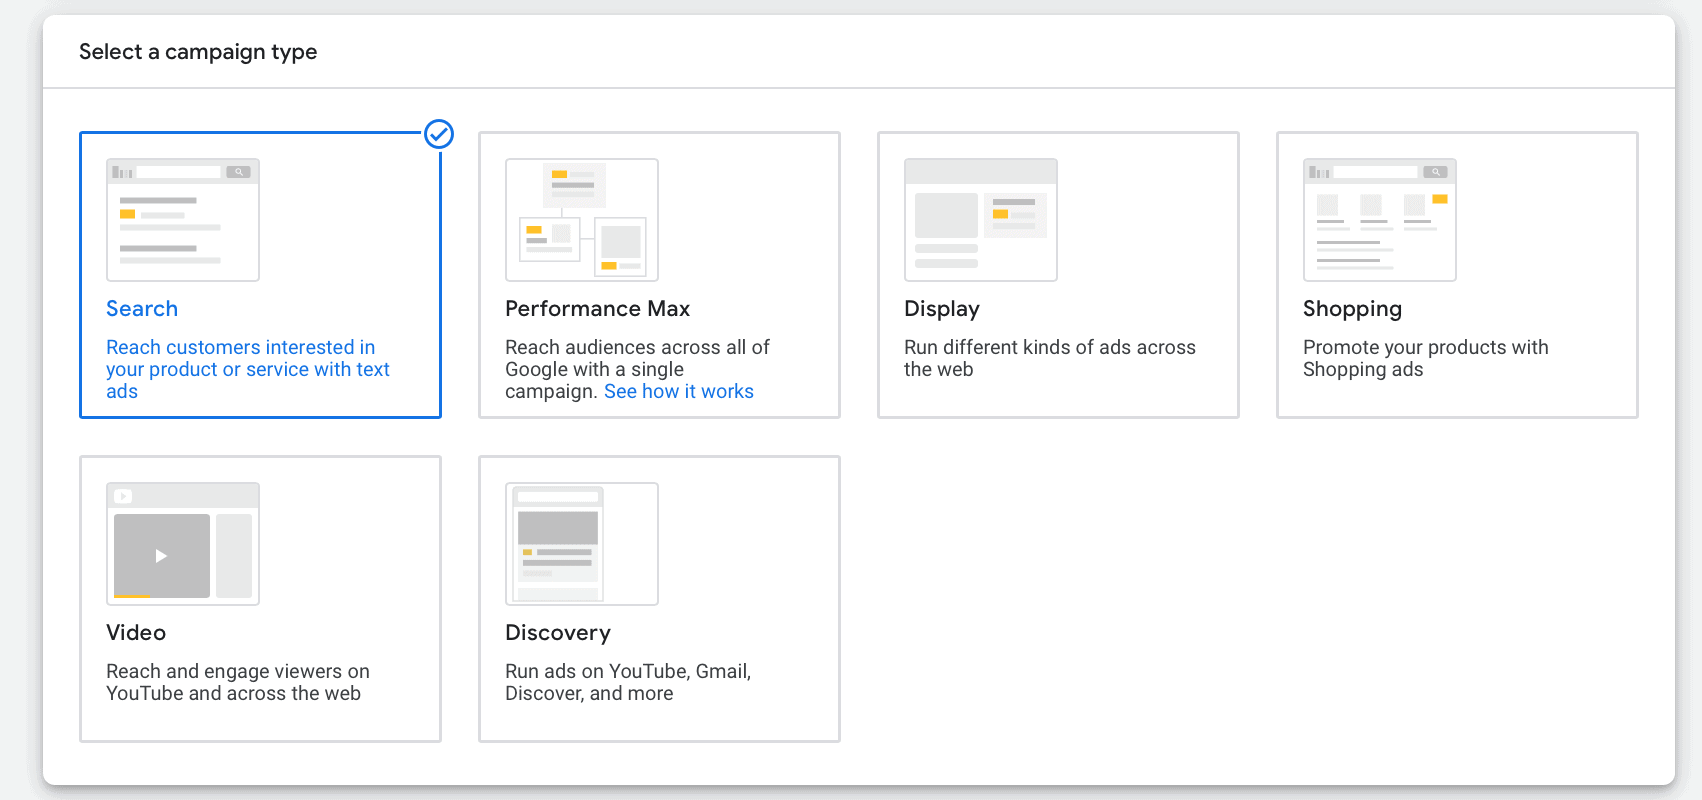Click 'Run ads on YouTube, Gmail' description

click(628, 682)
